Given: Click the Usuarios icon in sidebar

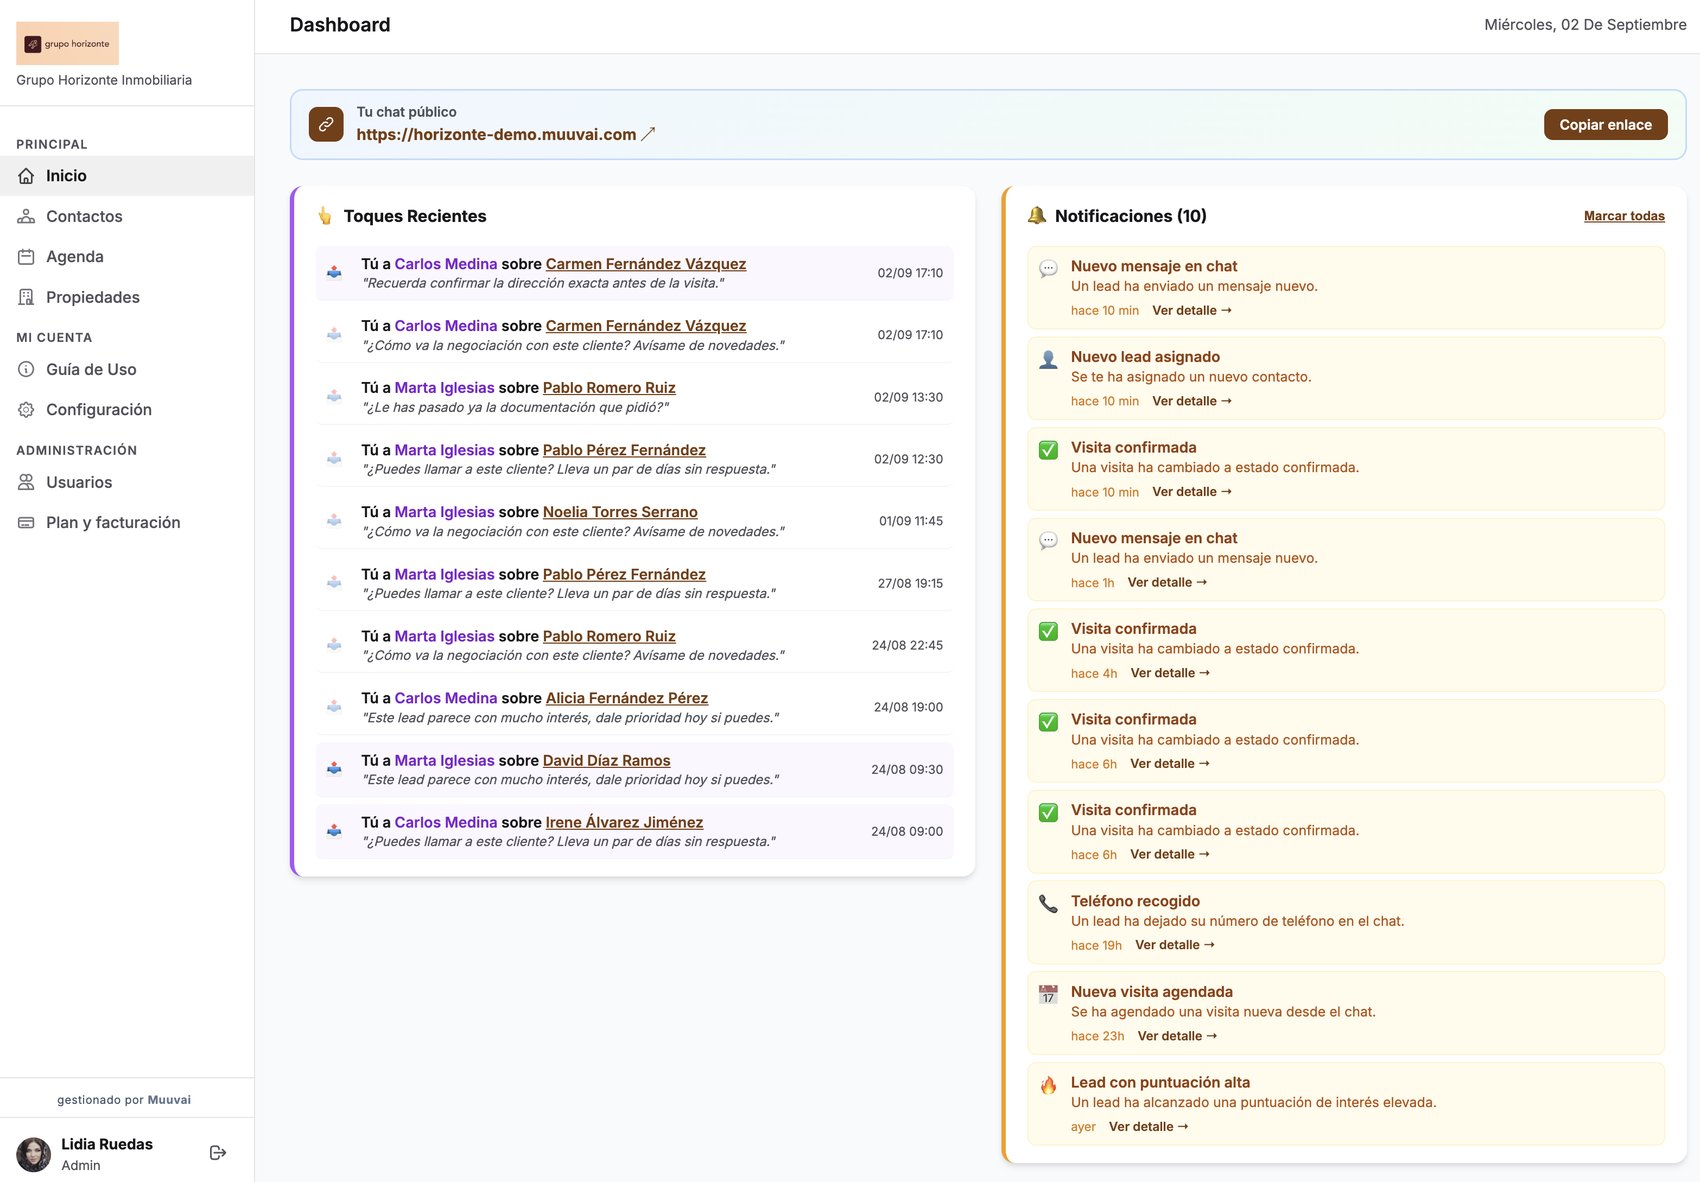Looking at the screenshot, I should tap(26, 482).
